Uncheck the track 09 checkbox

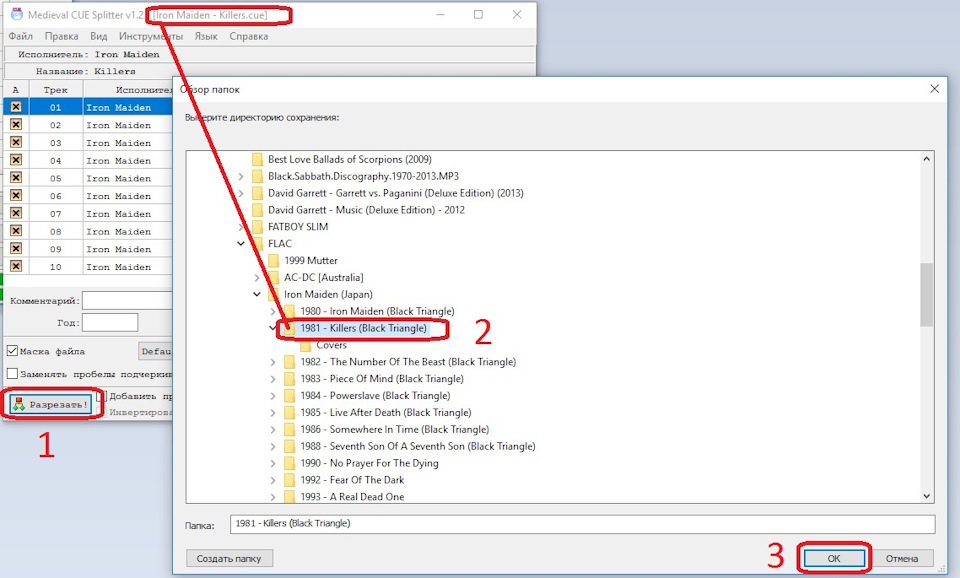tap(16, 249)
